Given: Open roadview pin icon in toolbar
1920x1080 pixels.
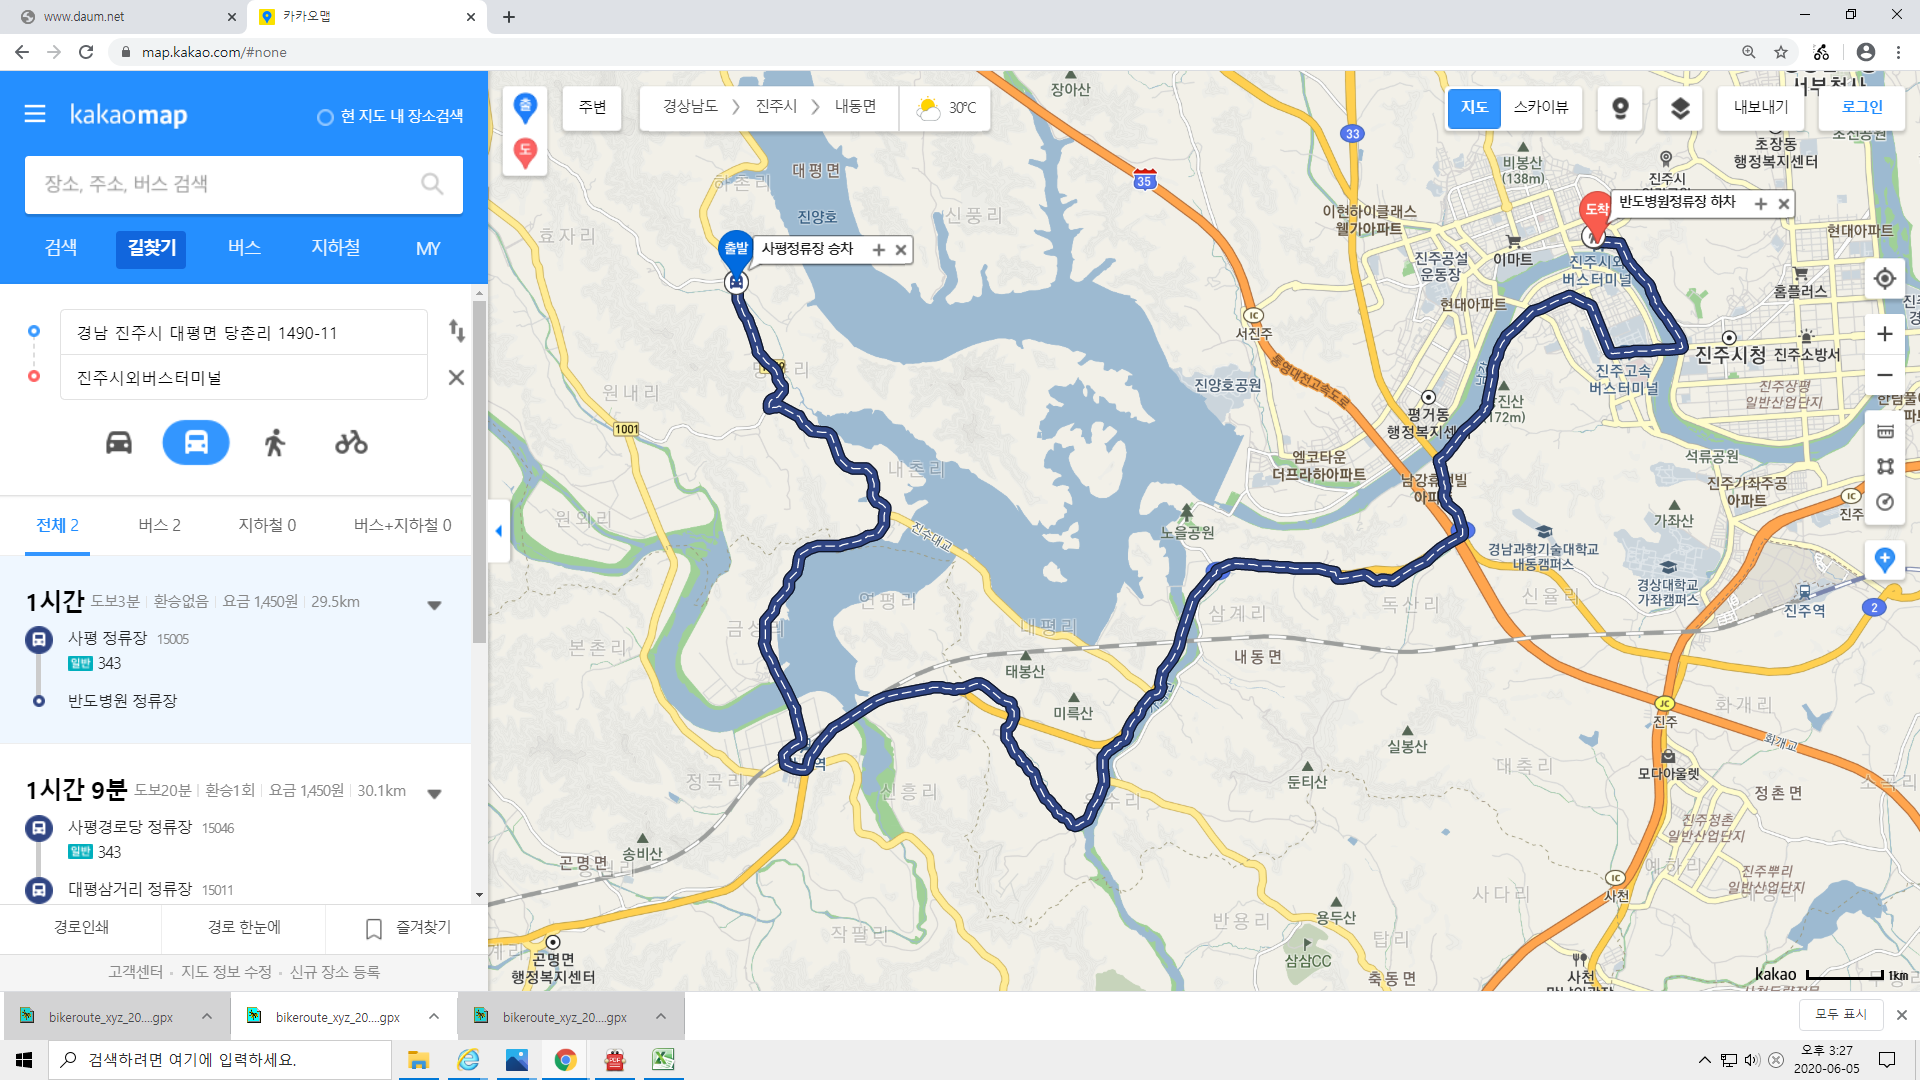Looking at the screenshot, I should coord(1620,108).
